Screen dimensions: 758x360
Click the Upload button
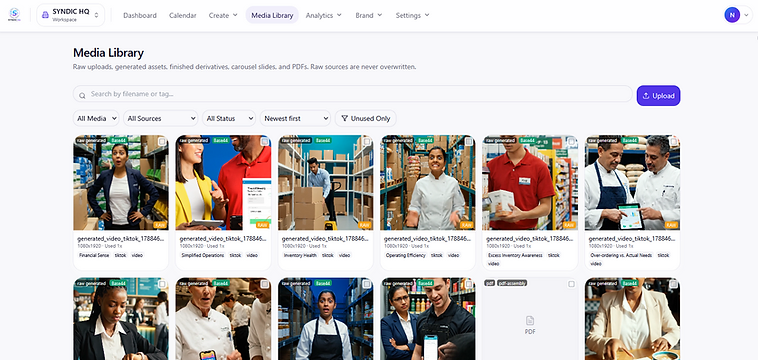click(658, 96)
